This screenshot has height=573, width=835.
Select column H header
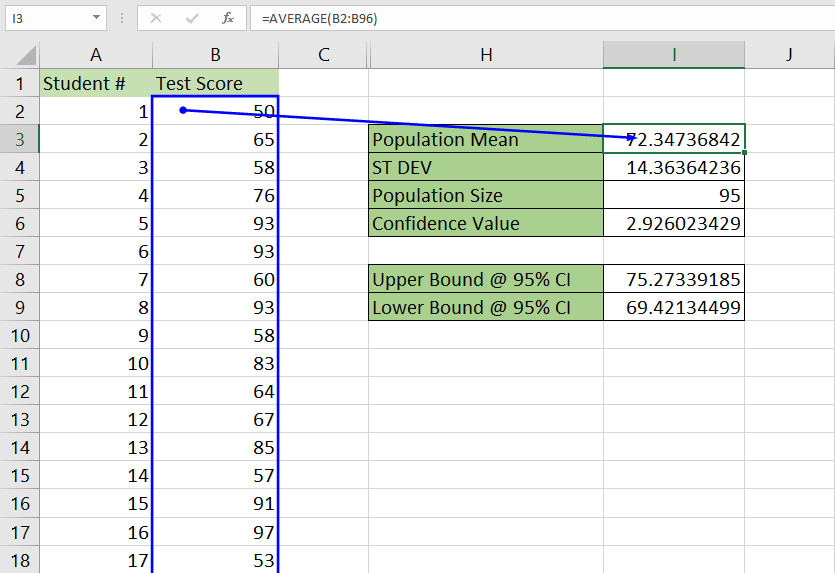tap(486, 55)
